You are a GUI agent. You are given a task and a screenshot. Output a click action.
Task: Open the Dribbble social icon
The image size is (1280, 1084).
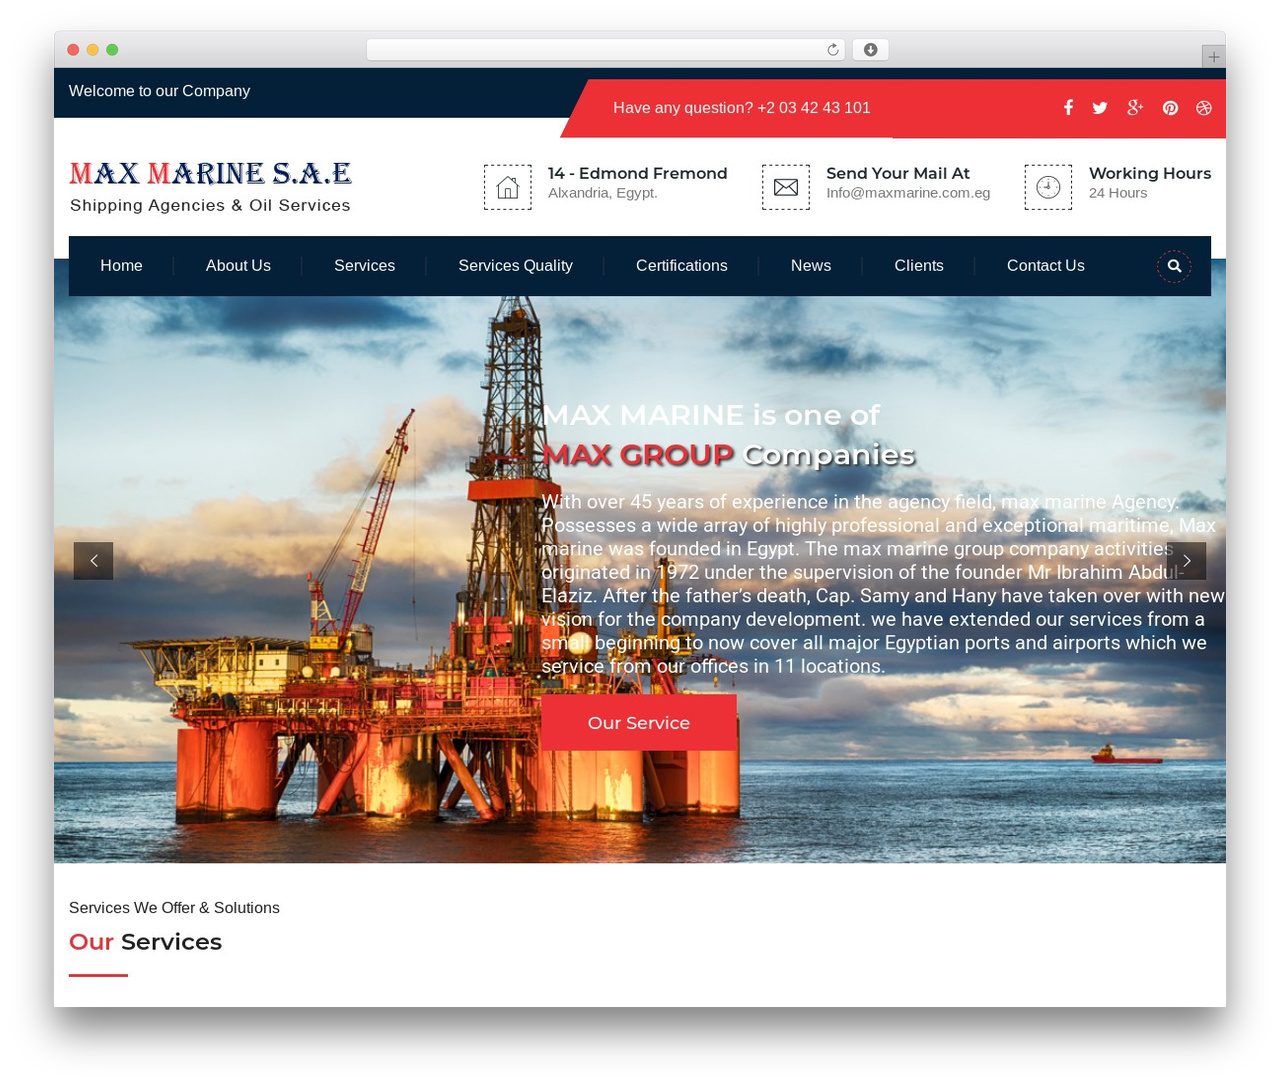[1204, 108]
